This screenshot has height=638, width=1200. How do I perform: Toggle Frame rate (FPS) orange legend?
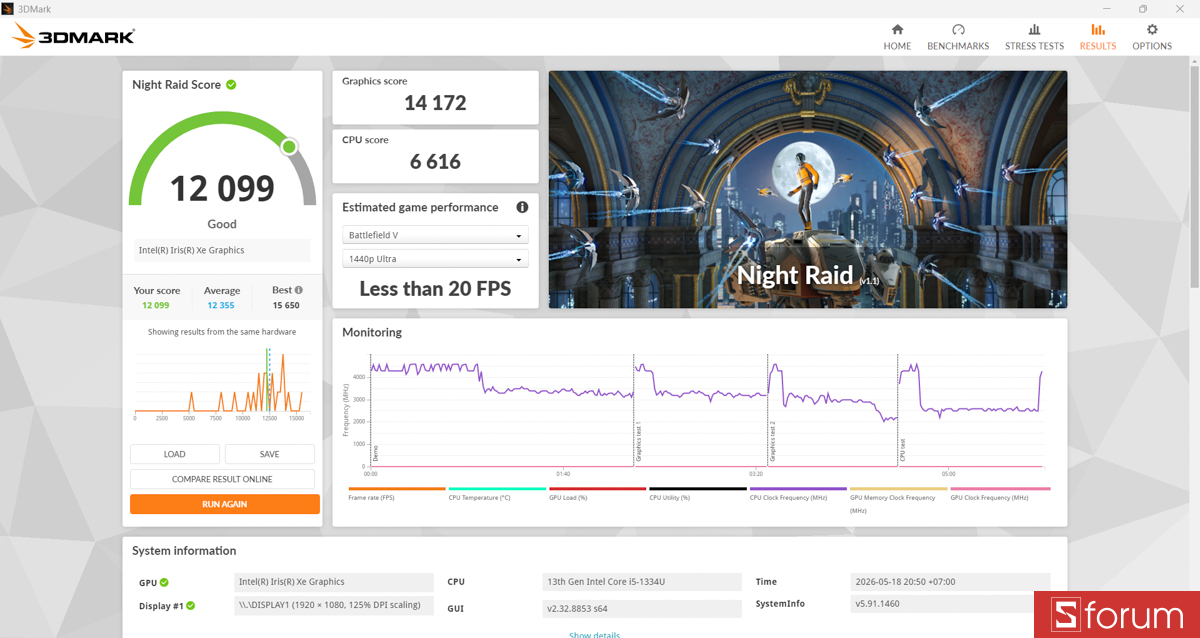pos(396,493)
